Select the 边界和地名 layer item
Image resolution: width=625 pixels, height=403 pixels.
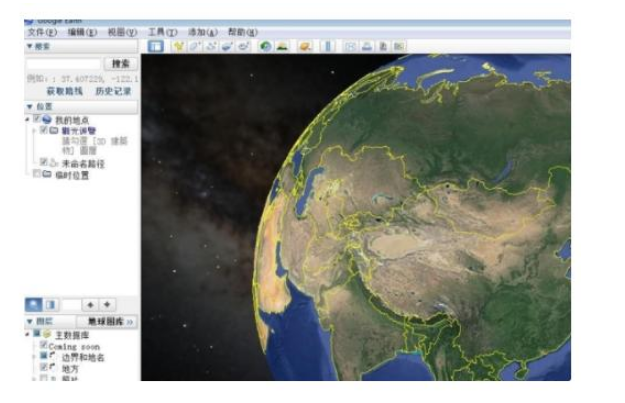pos(83,358)
